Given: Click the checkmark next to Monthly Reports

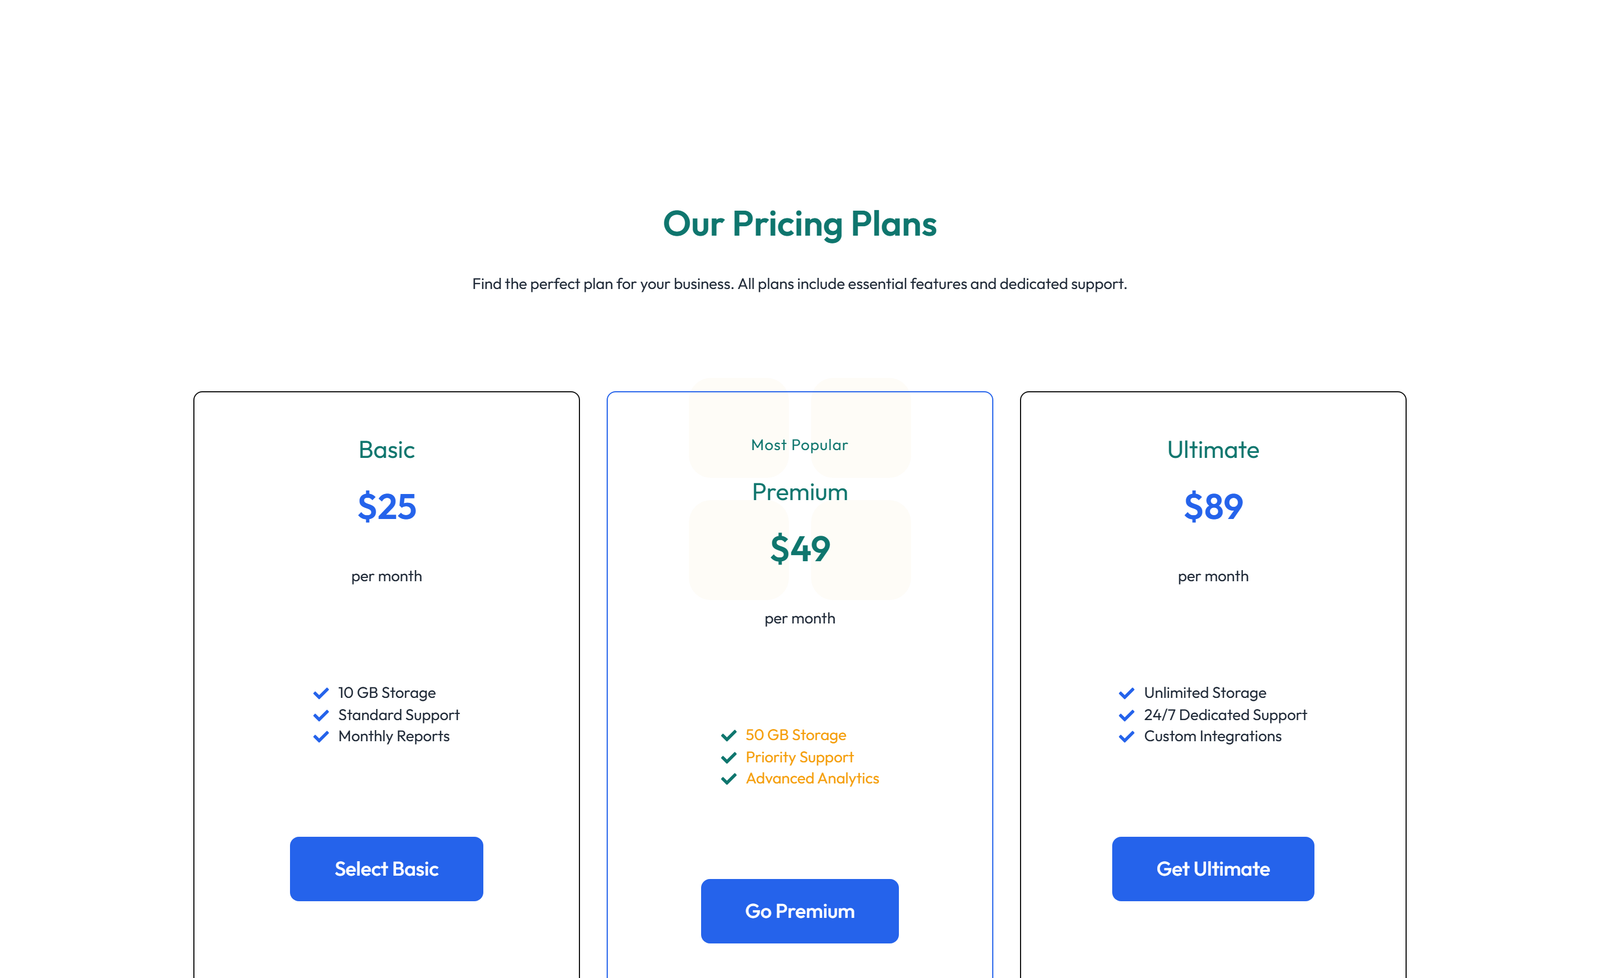Looking at the screenshot, I should click(x=321, y=736).
